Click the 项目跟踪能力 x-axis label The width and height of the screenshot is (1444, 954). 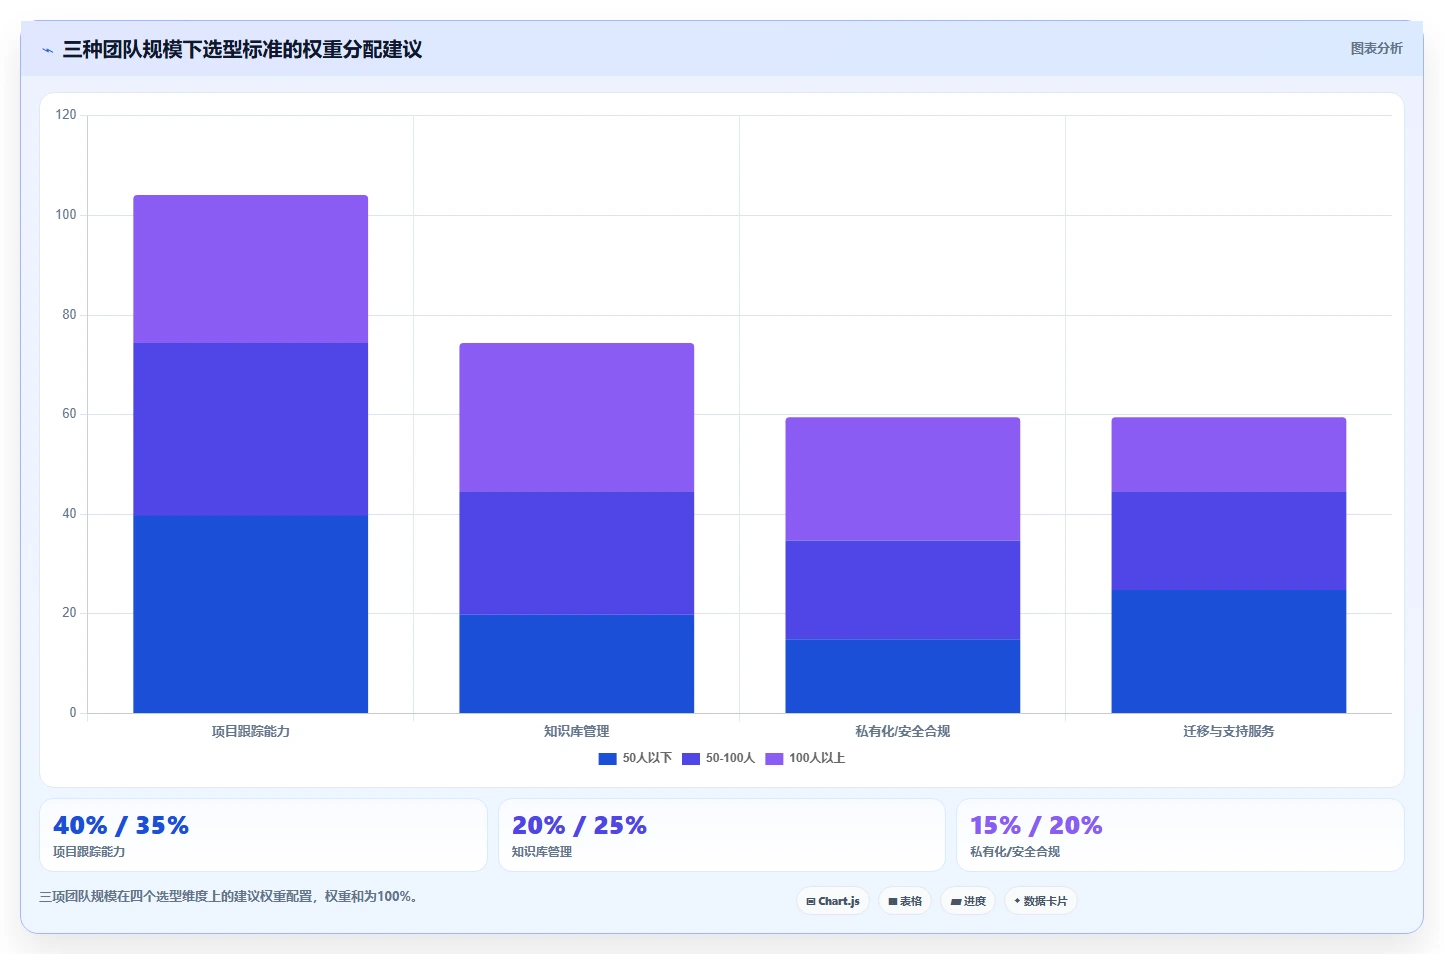(251, 731)
